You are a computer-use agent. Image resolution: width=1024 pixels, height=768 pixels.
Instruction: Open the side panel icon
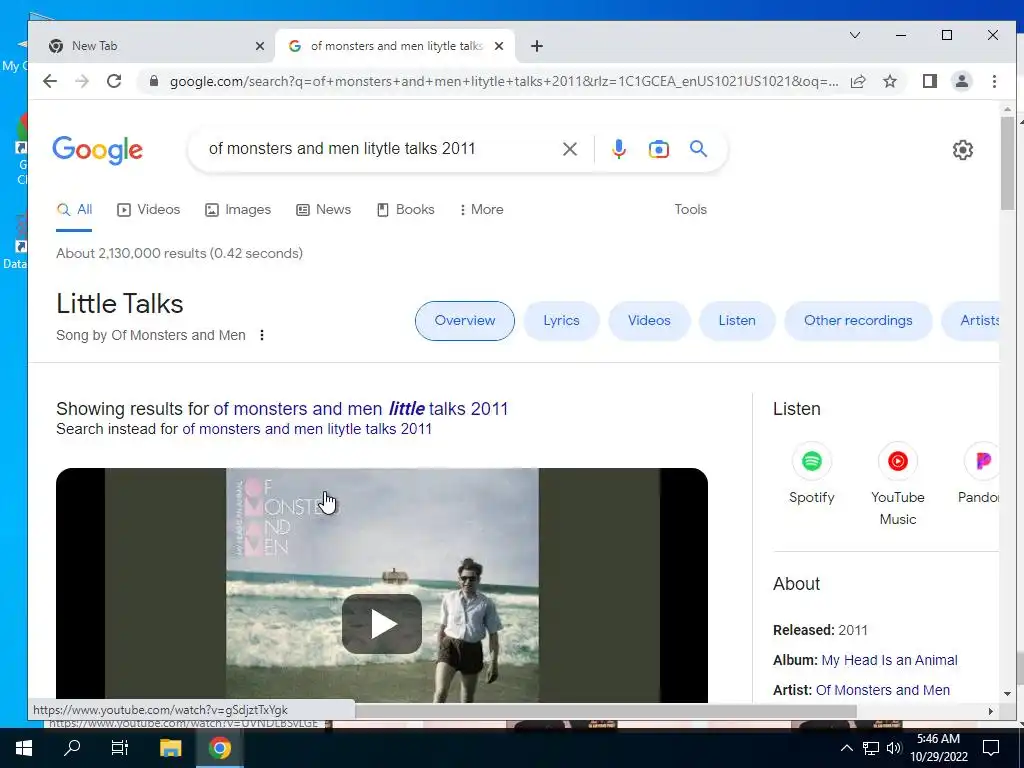[x=929, y=81]
